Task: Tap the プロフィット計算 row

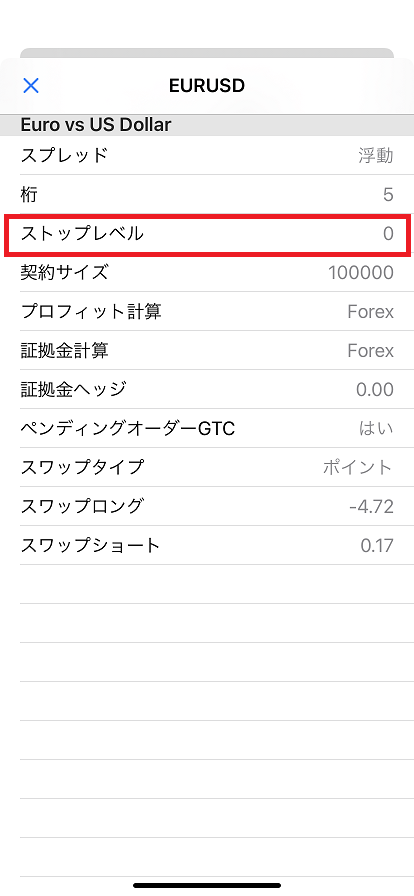Action: [207, 311]
